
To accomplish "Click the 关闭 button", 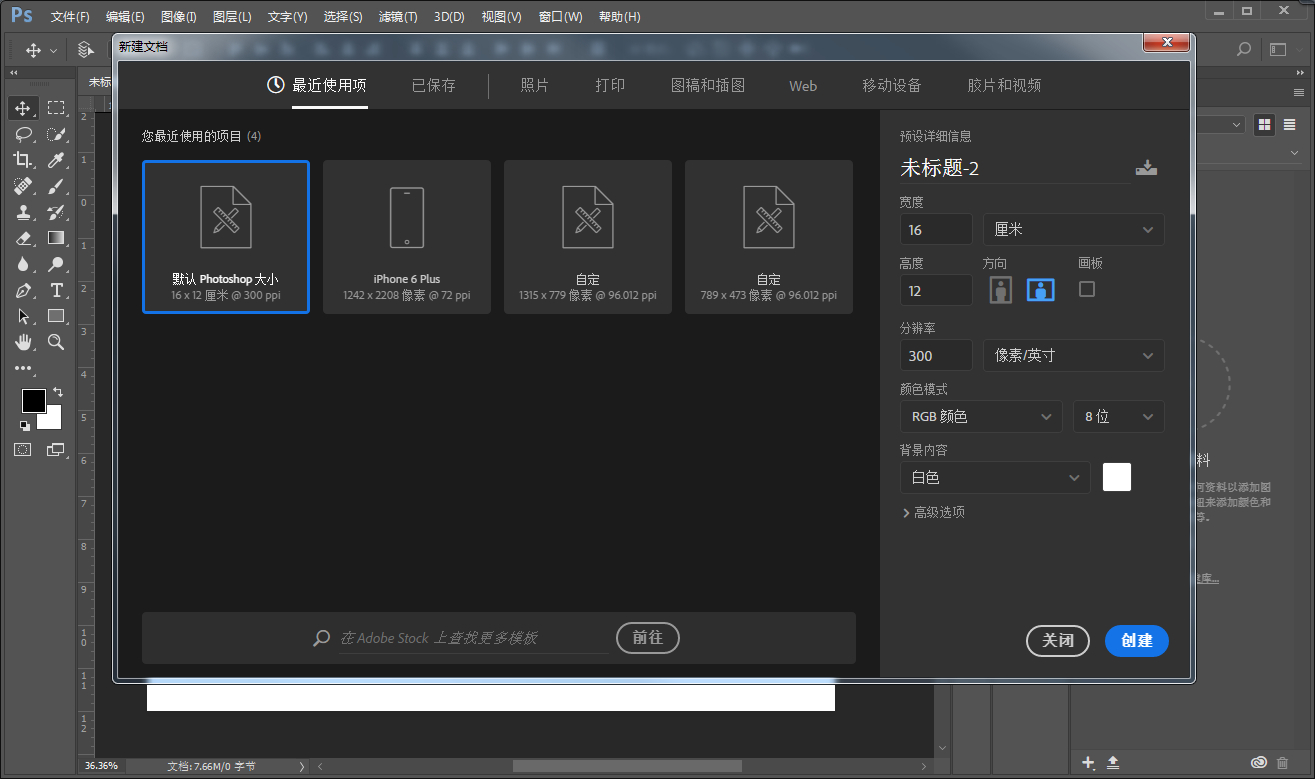I will pyautogui.click(x=1058, y=641).
